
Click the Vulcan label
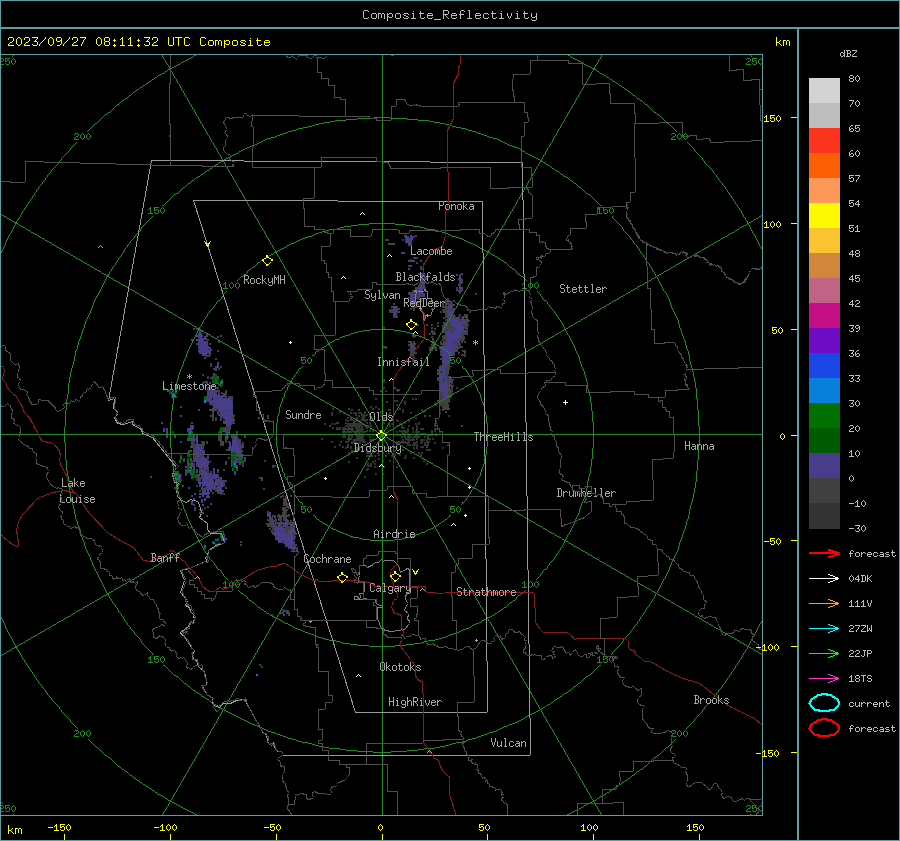click(508, 743)
